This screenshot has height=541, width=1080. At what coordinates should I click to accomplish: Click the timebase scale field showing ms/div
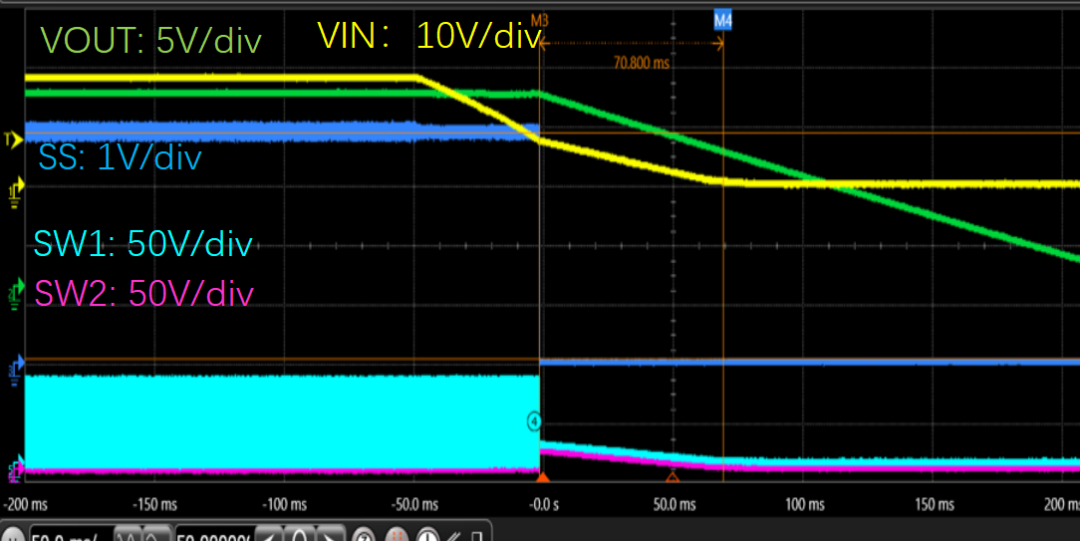pyautogui.click(x=70, y=534)
